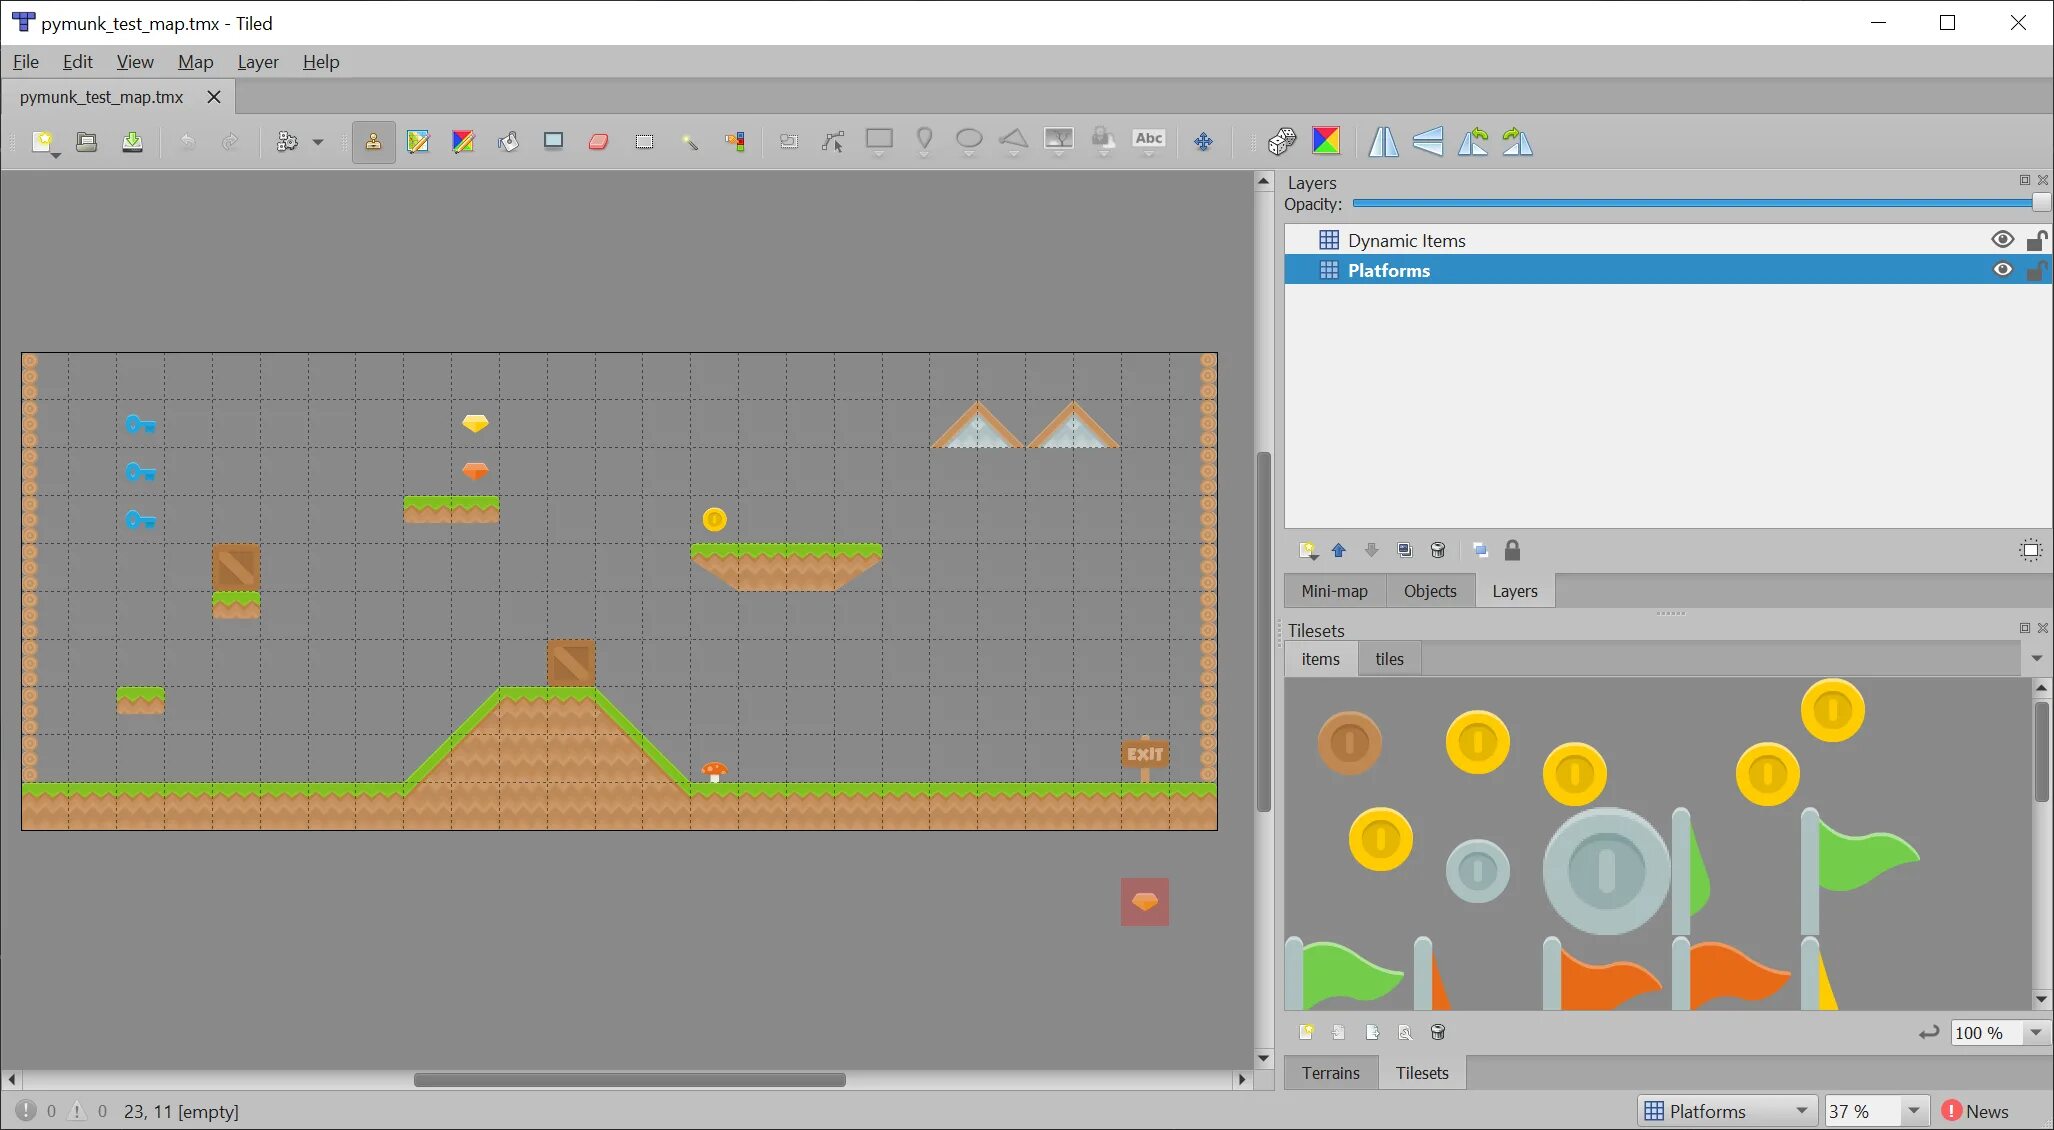The width and height of the screenshot is (2054, 1130).
Task: Switch to the Mini-map tab
Action: click(1333, 590)
